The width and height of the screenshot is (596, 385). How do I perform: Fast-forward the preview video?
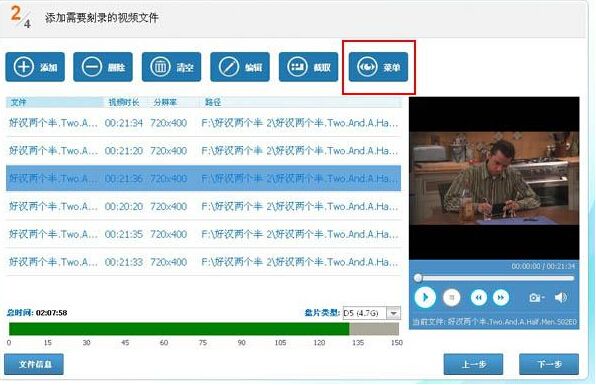(x=501, y=297)
